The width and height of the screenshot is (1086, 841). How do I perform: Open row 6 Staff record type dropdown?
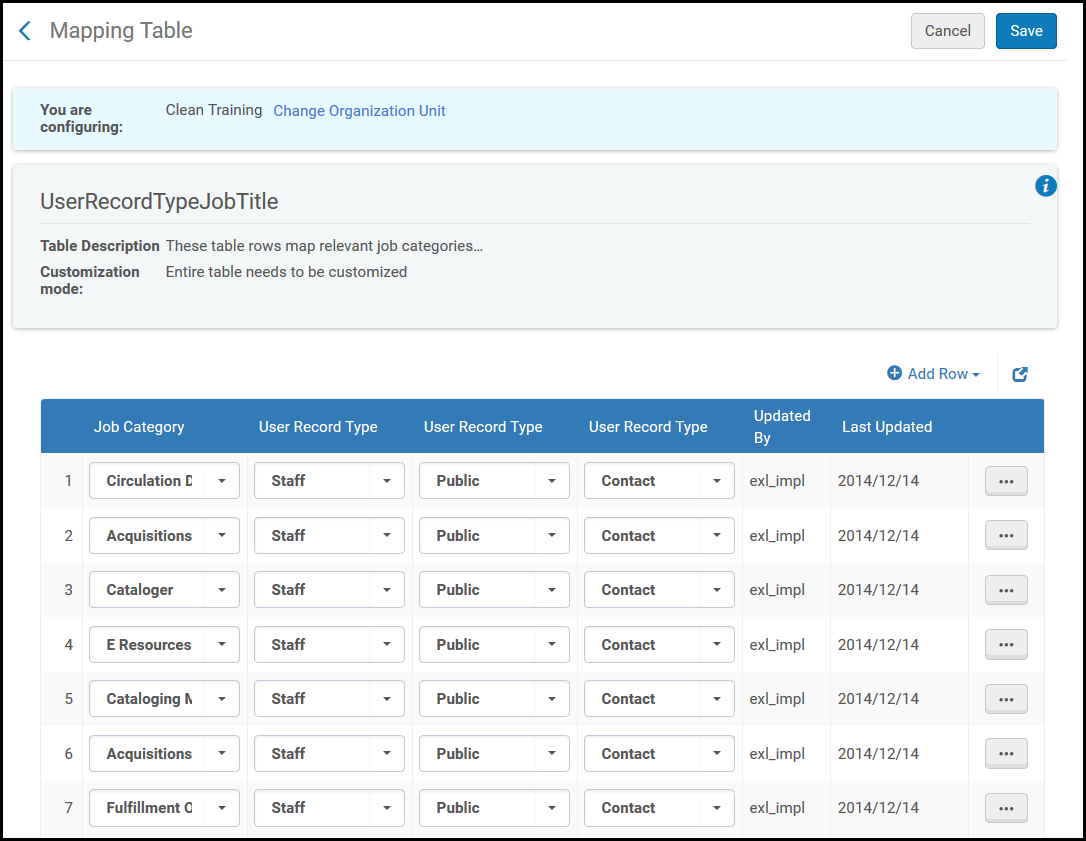click(x=329, y=753)
